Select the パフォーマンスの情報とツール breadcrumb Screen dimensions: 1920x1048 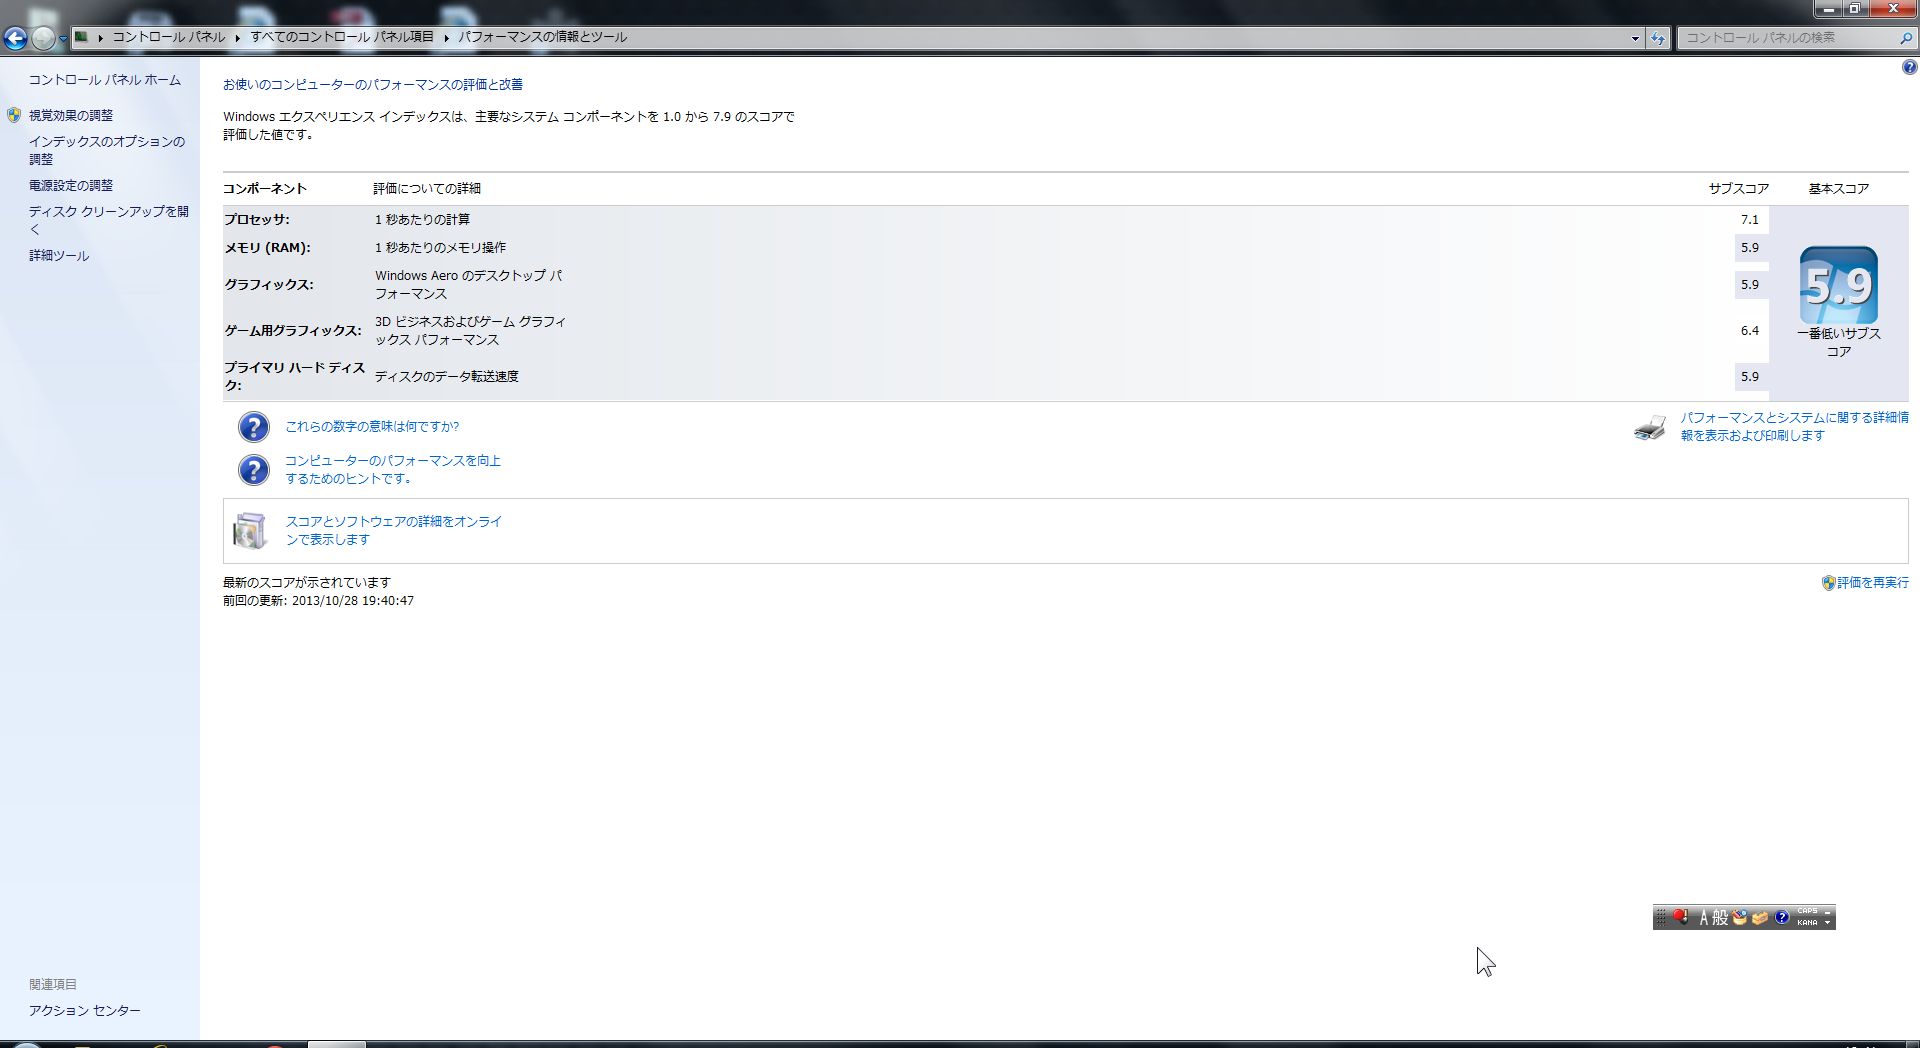click(x=543, y=37)
